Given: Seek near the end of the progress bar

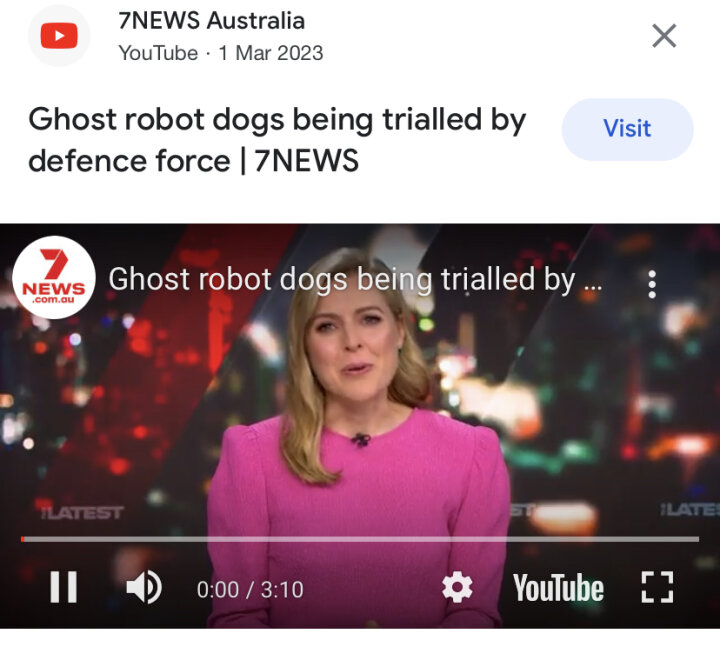Looking at the screenshot, I should tap(684, 539).
